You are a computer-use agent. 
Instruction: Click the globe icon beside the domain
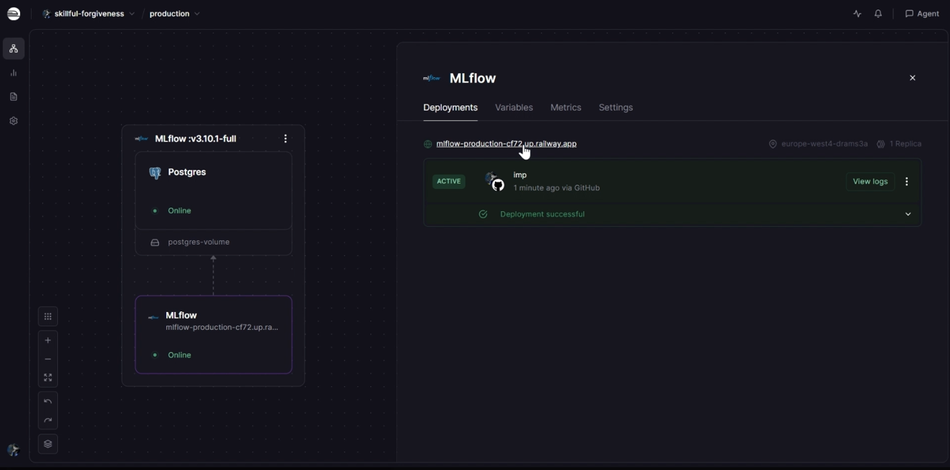pos(428,144)
